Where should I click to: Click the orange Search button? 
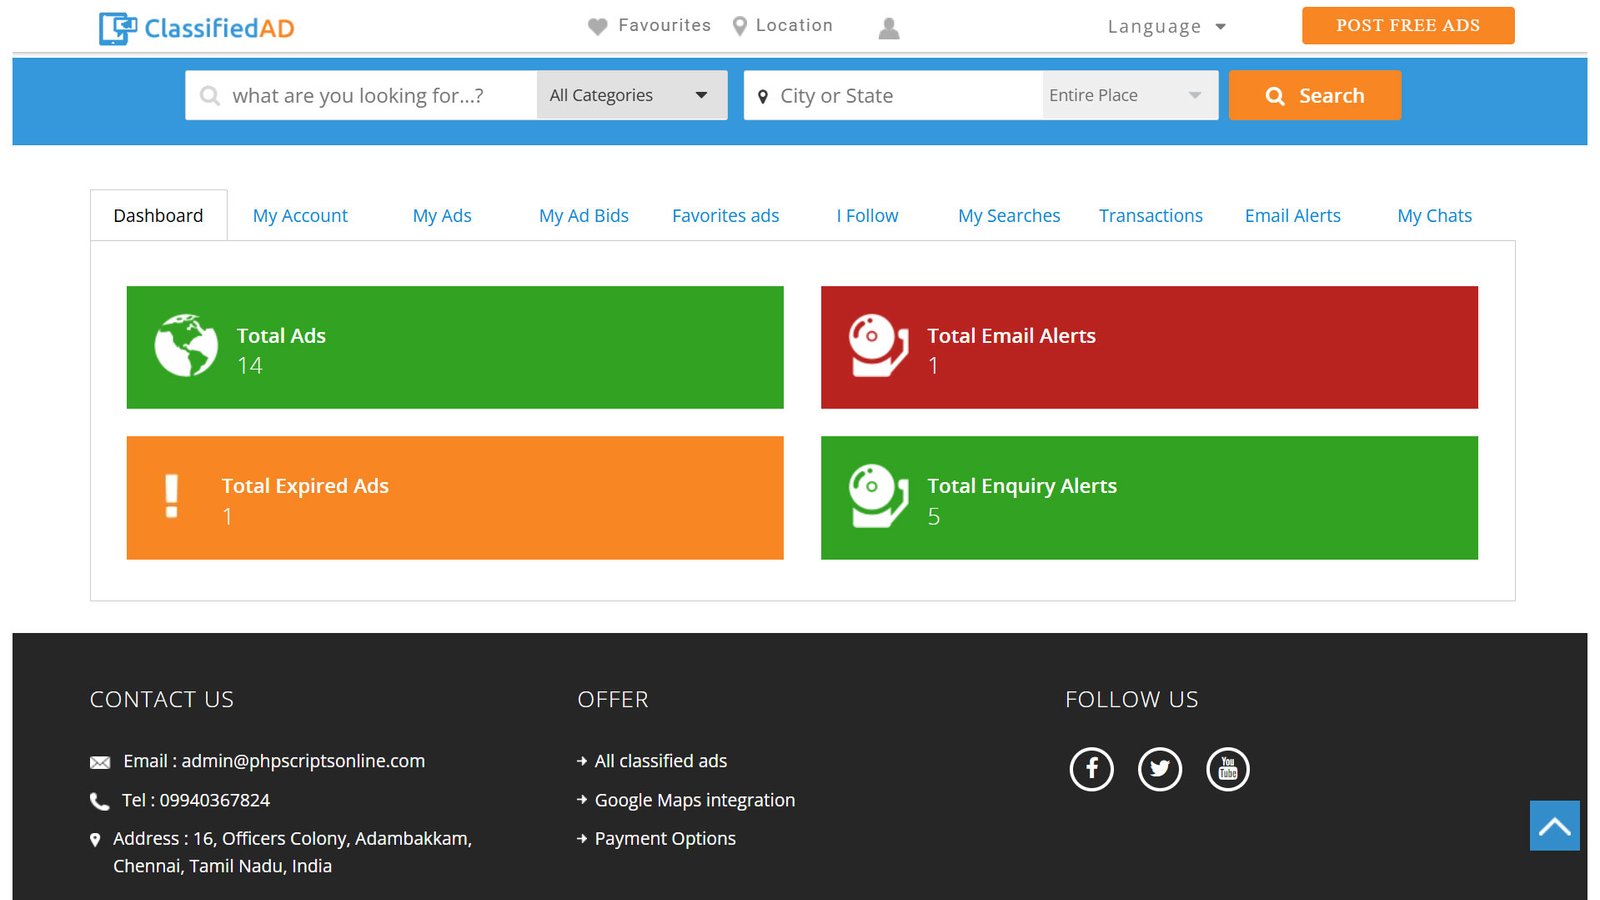click(1315, 95)
